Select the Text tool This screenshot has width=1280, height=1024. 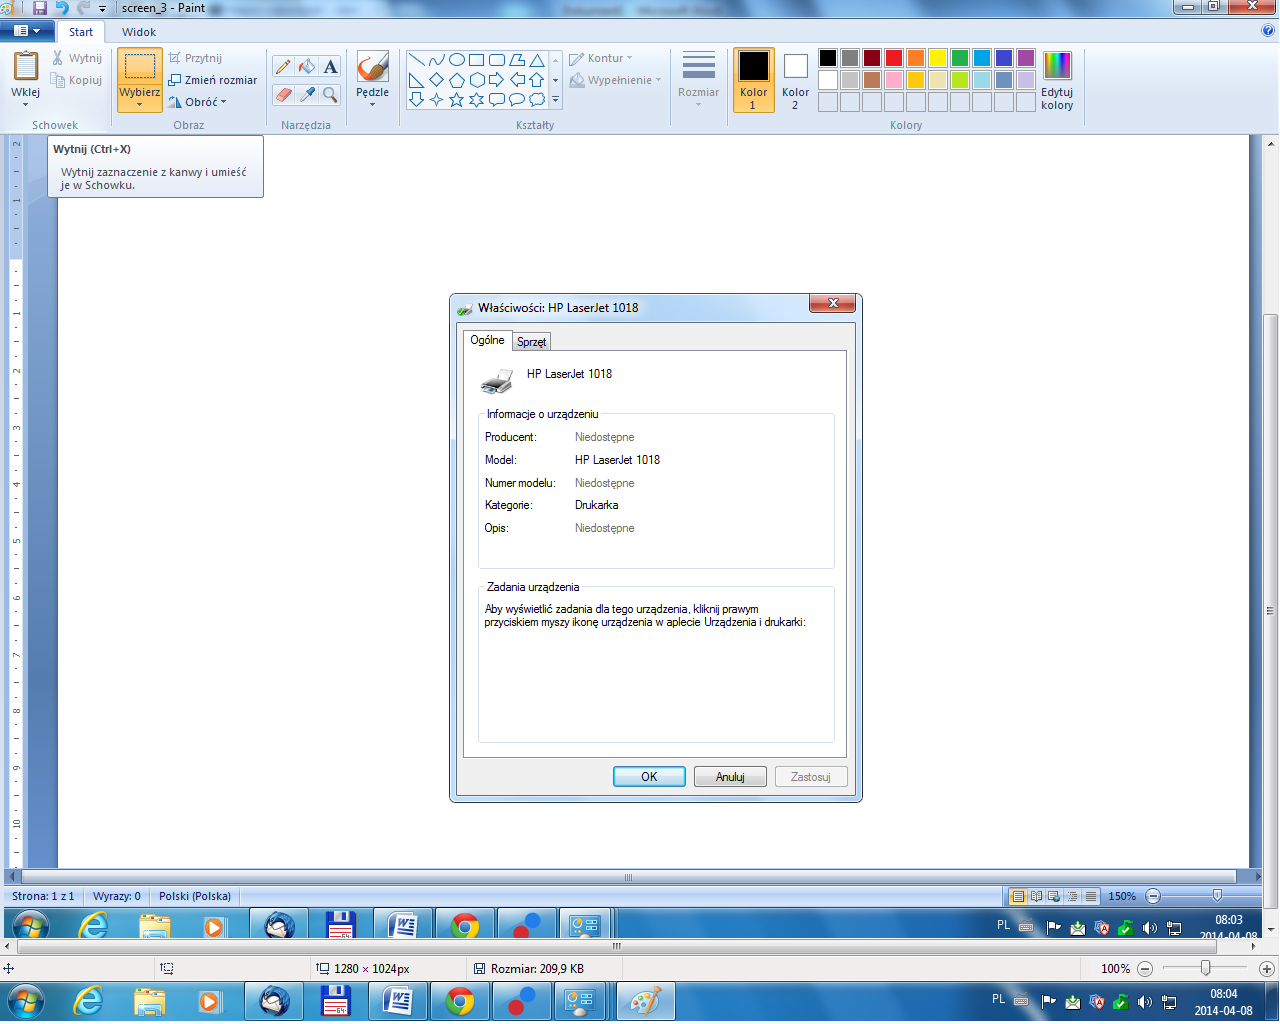[331, 67]
